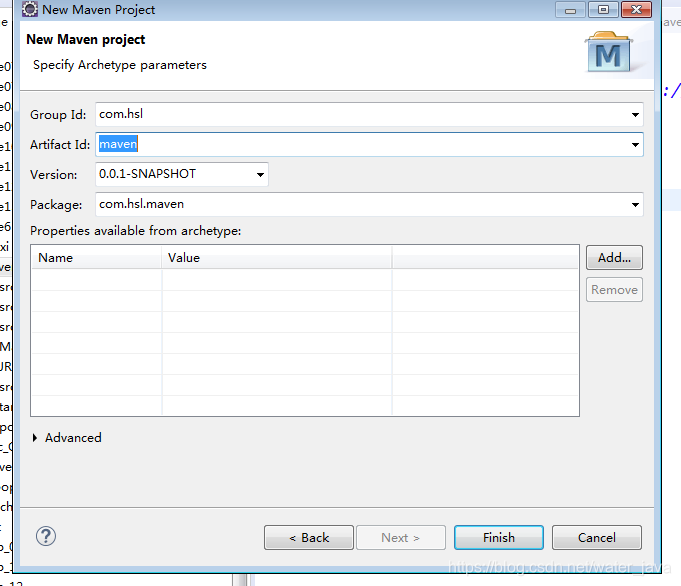Click the 'Specify Archetype parameters' text
The width and height of the screenshot is (681, 586).
(120, 65)
